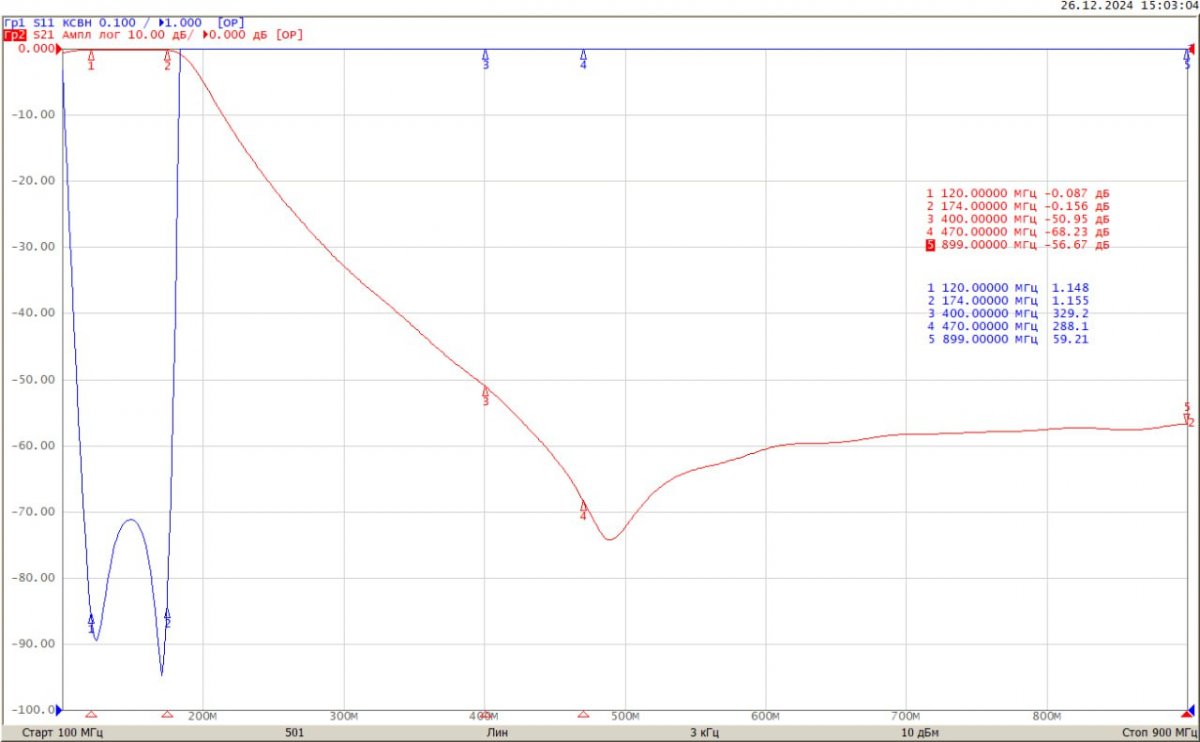Image resolution: width=1200 pixels, height=742 pixels.
Task: Pick red marker 3 near -50 dB
Action: 486,395
